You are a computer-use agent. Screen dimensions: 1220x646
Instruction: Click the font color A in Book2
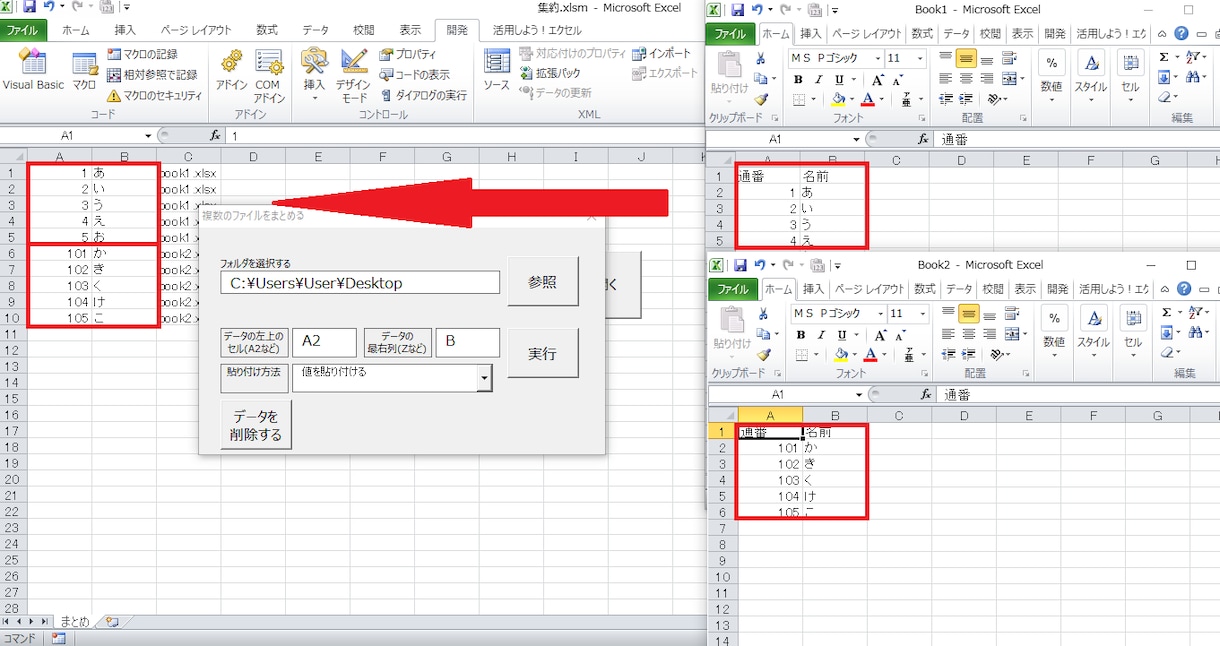(868, 353)
